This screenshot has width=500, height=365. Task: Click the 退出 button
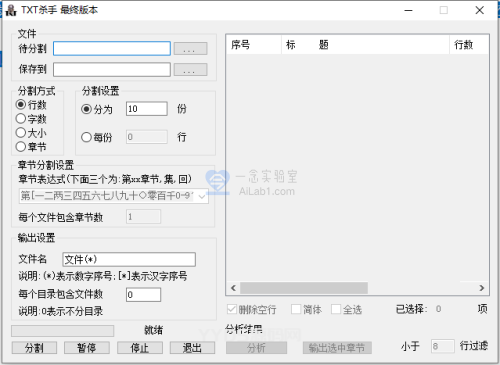[192, 348]
